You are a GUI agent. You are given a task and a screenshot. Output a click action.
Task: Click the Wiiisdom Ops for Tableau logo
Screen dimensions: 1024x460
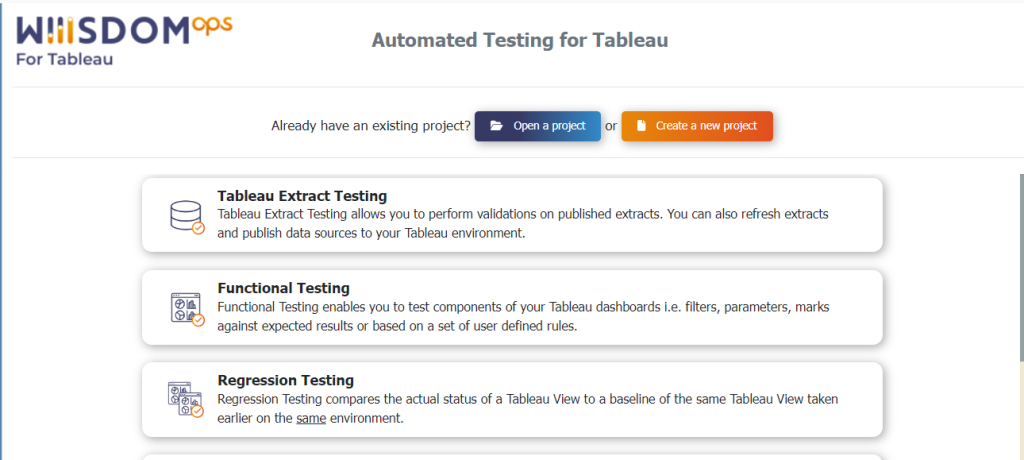[124, 41]
